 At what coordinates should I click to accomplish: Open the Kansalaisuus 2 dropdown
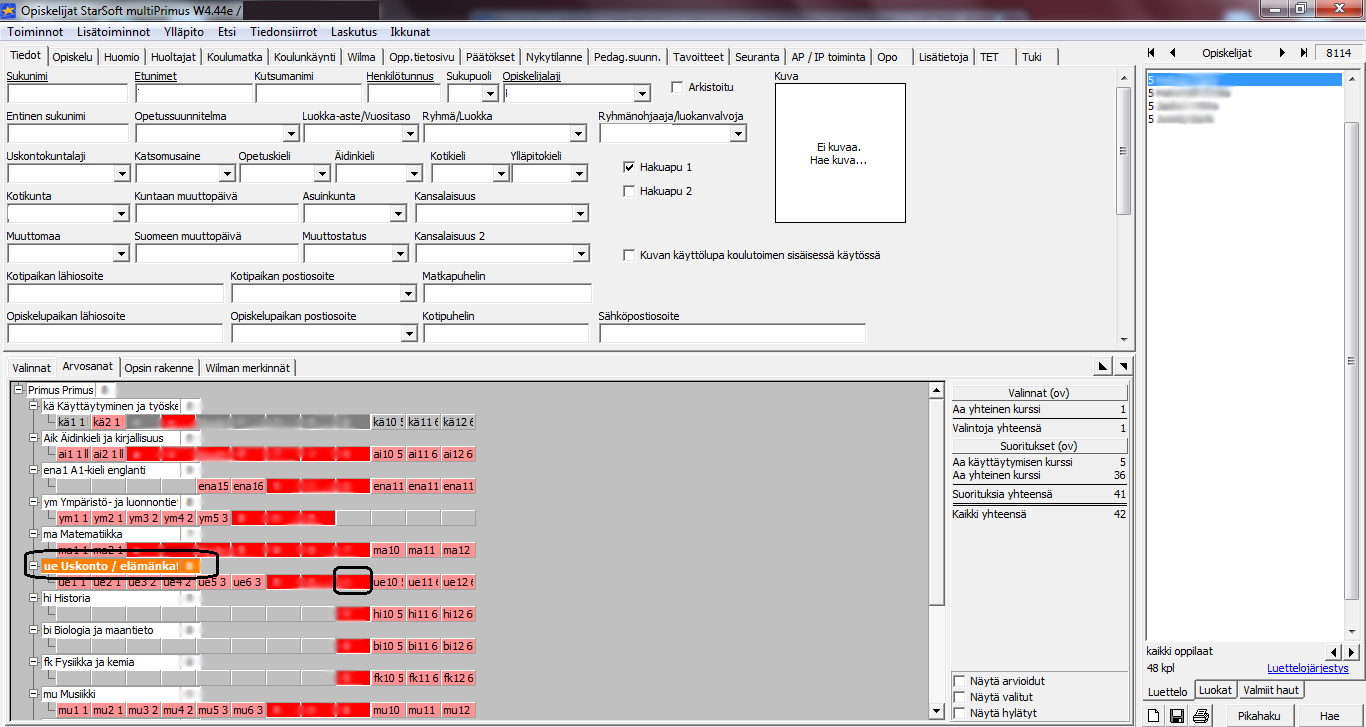pos(579,254)
